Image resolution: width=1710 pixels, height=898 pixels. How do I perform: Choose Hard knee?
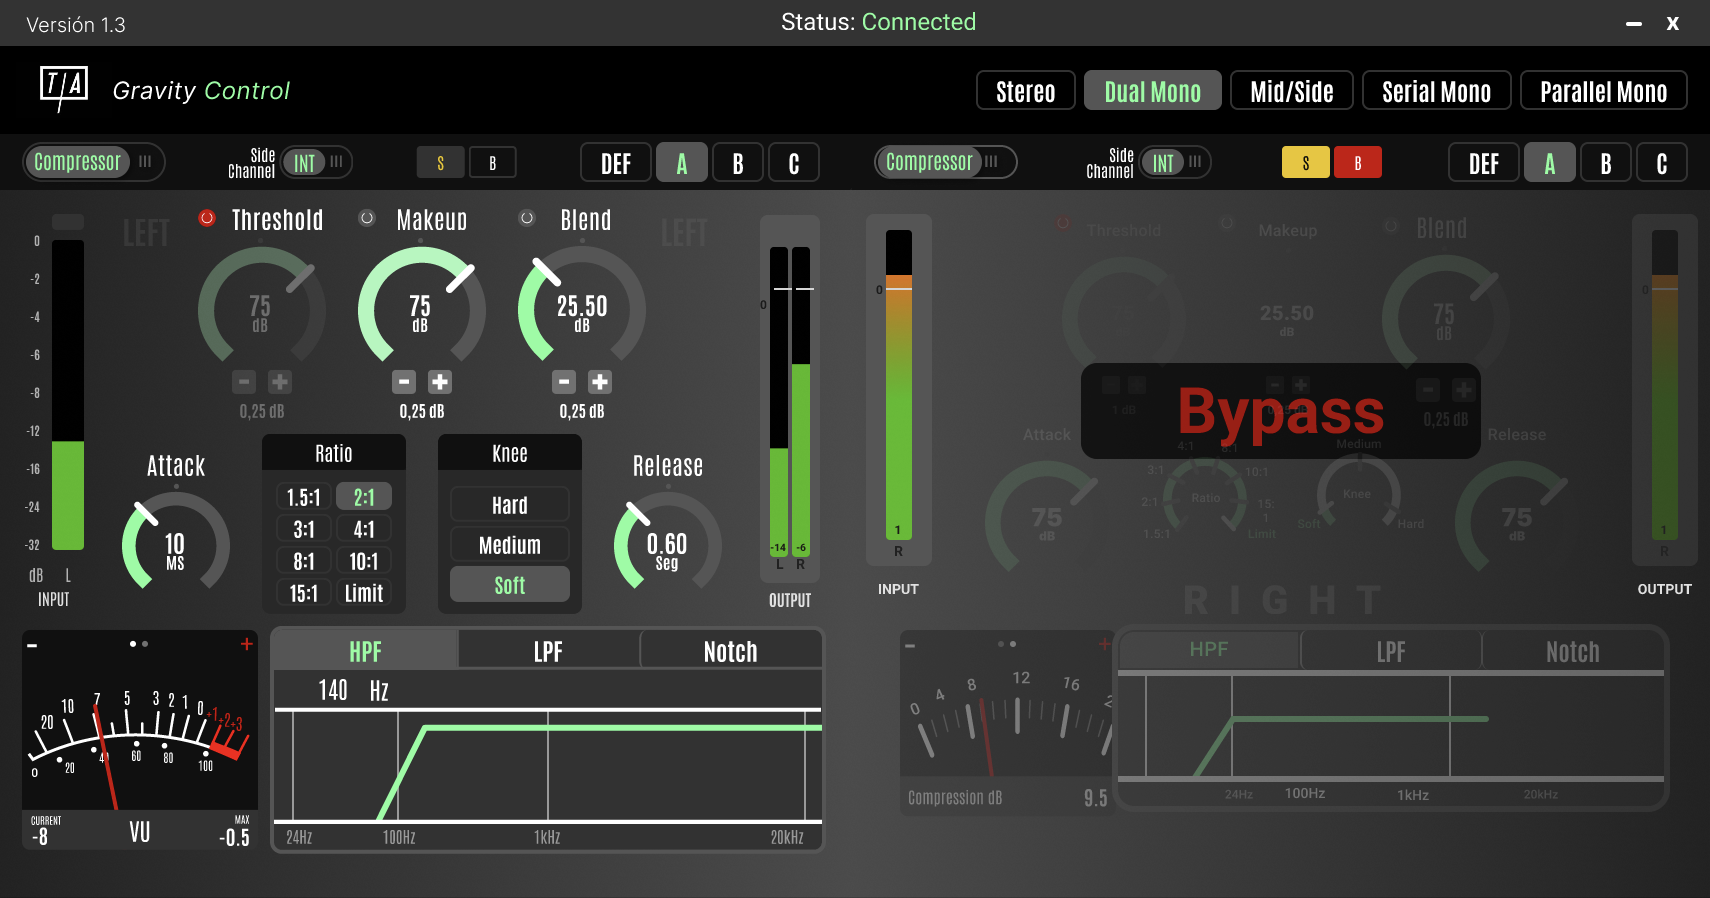(x=510, y=505)
